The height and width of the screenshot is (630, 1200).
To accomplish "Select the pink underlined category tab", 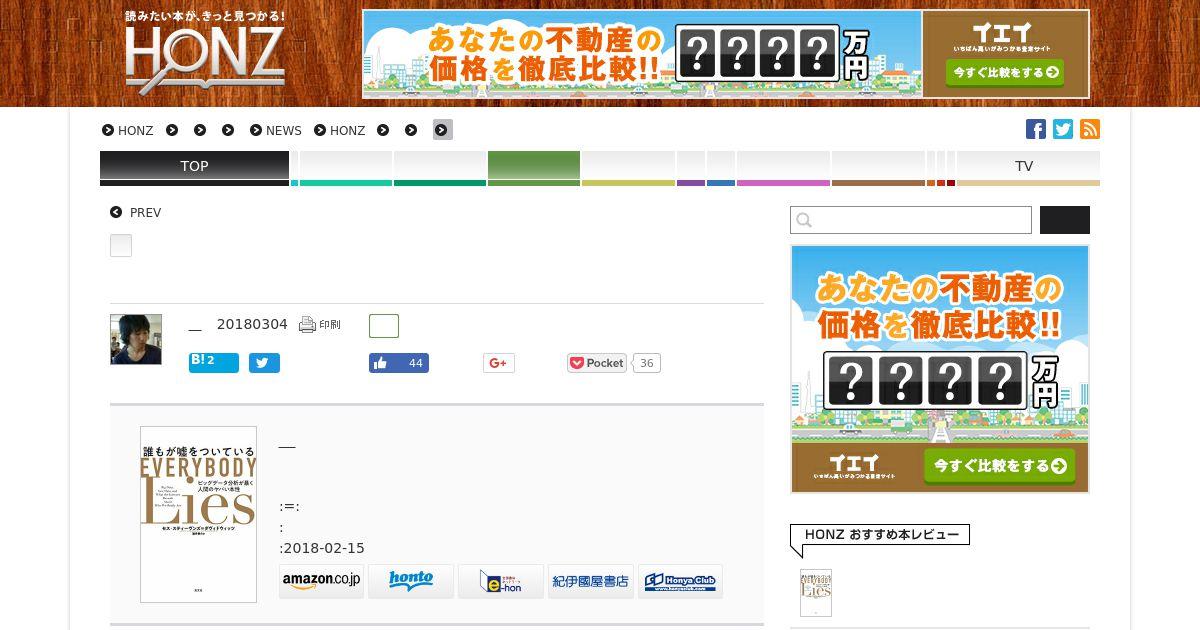I will (783, 168).
